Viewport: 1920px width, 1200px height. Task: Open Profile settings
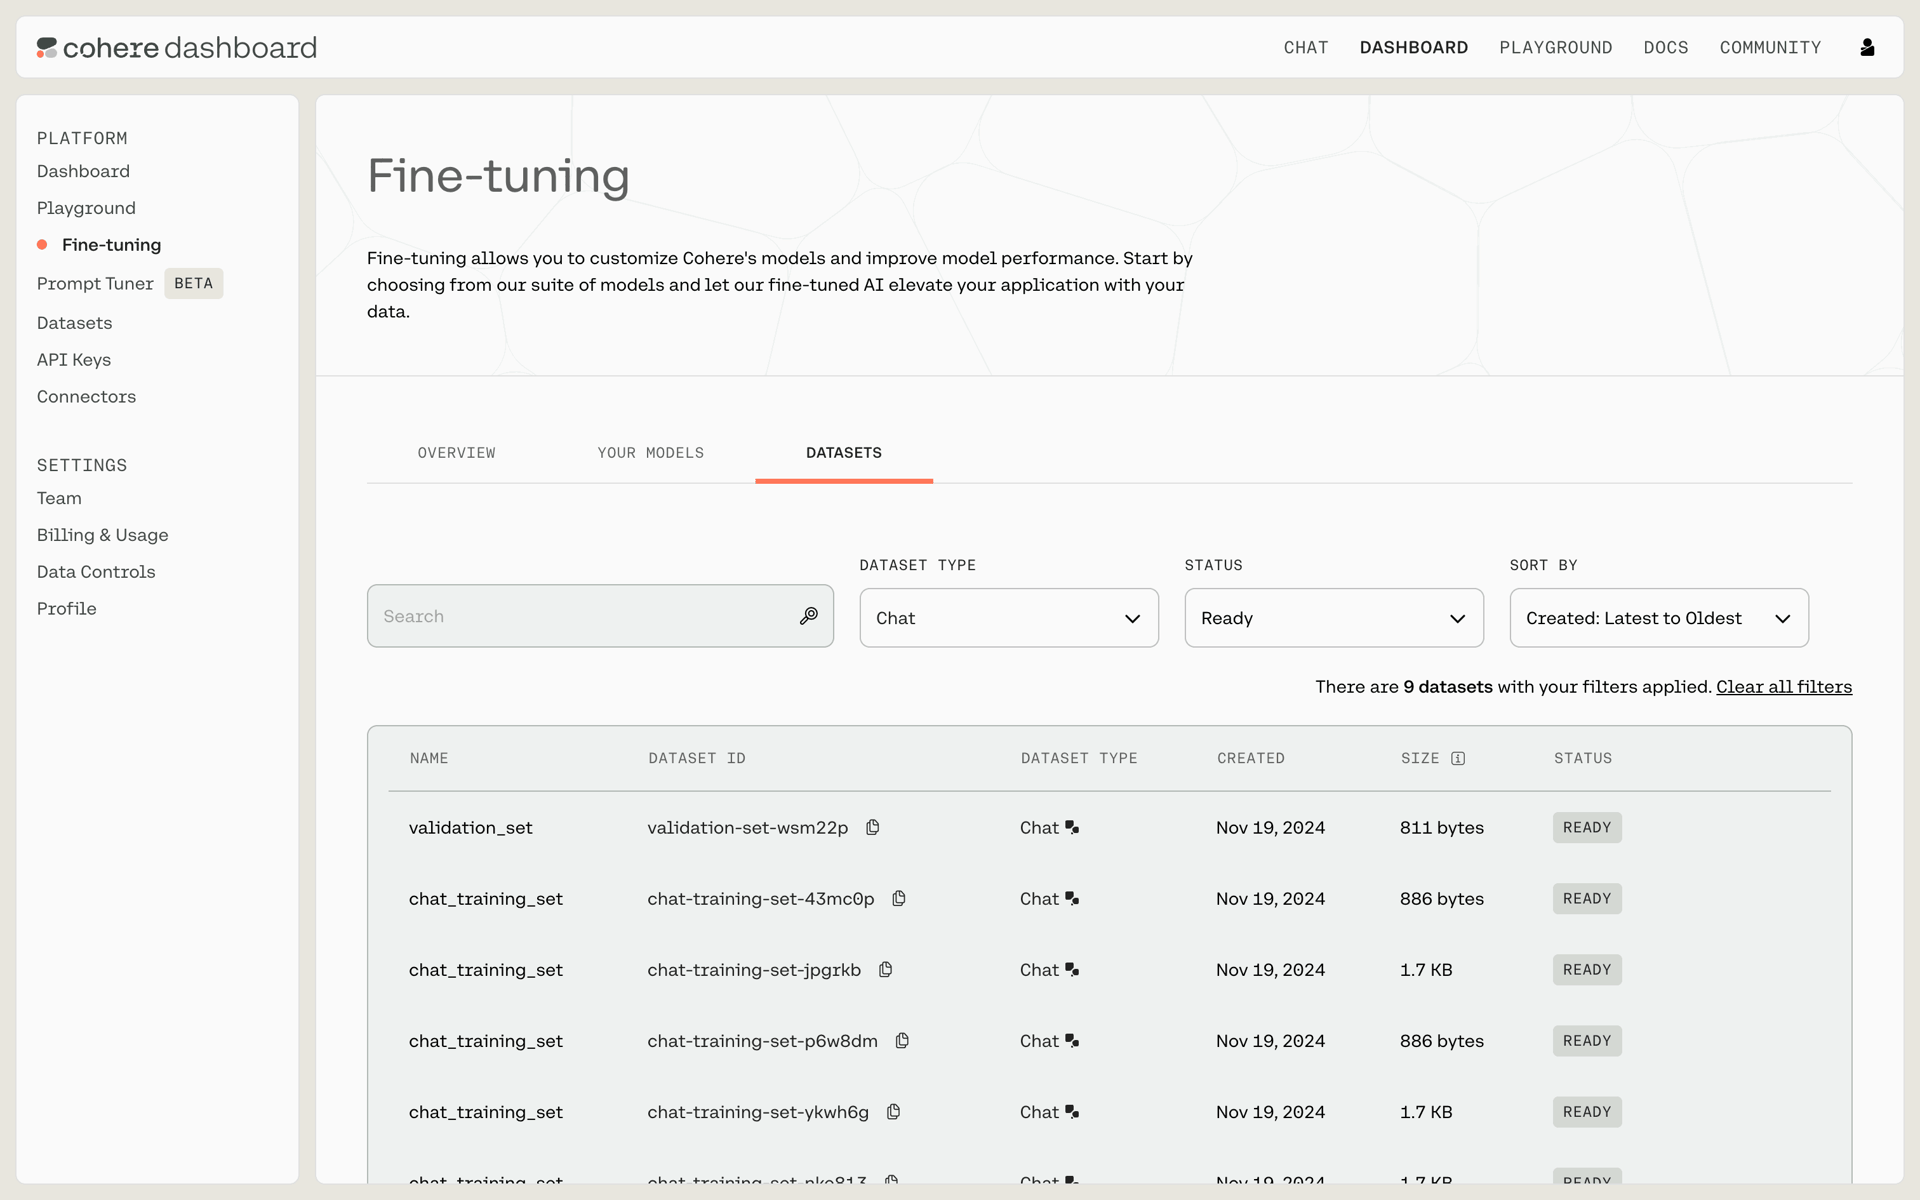pyautogui.click(x=66, y=609)
